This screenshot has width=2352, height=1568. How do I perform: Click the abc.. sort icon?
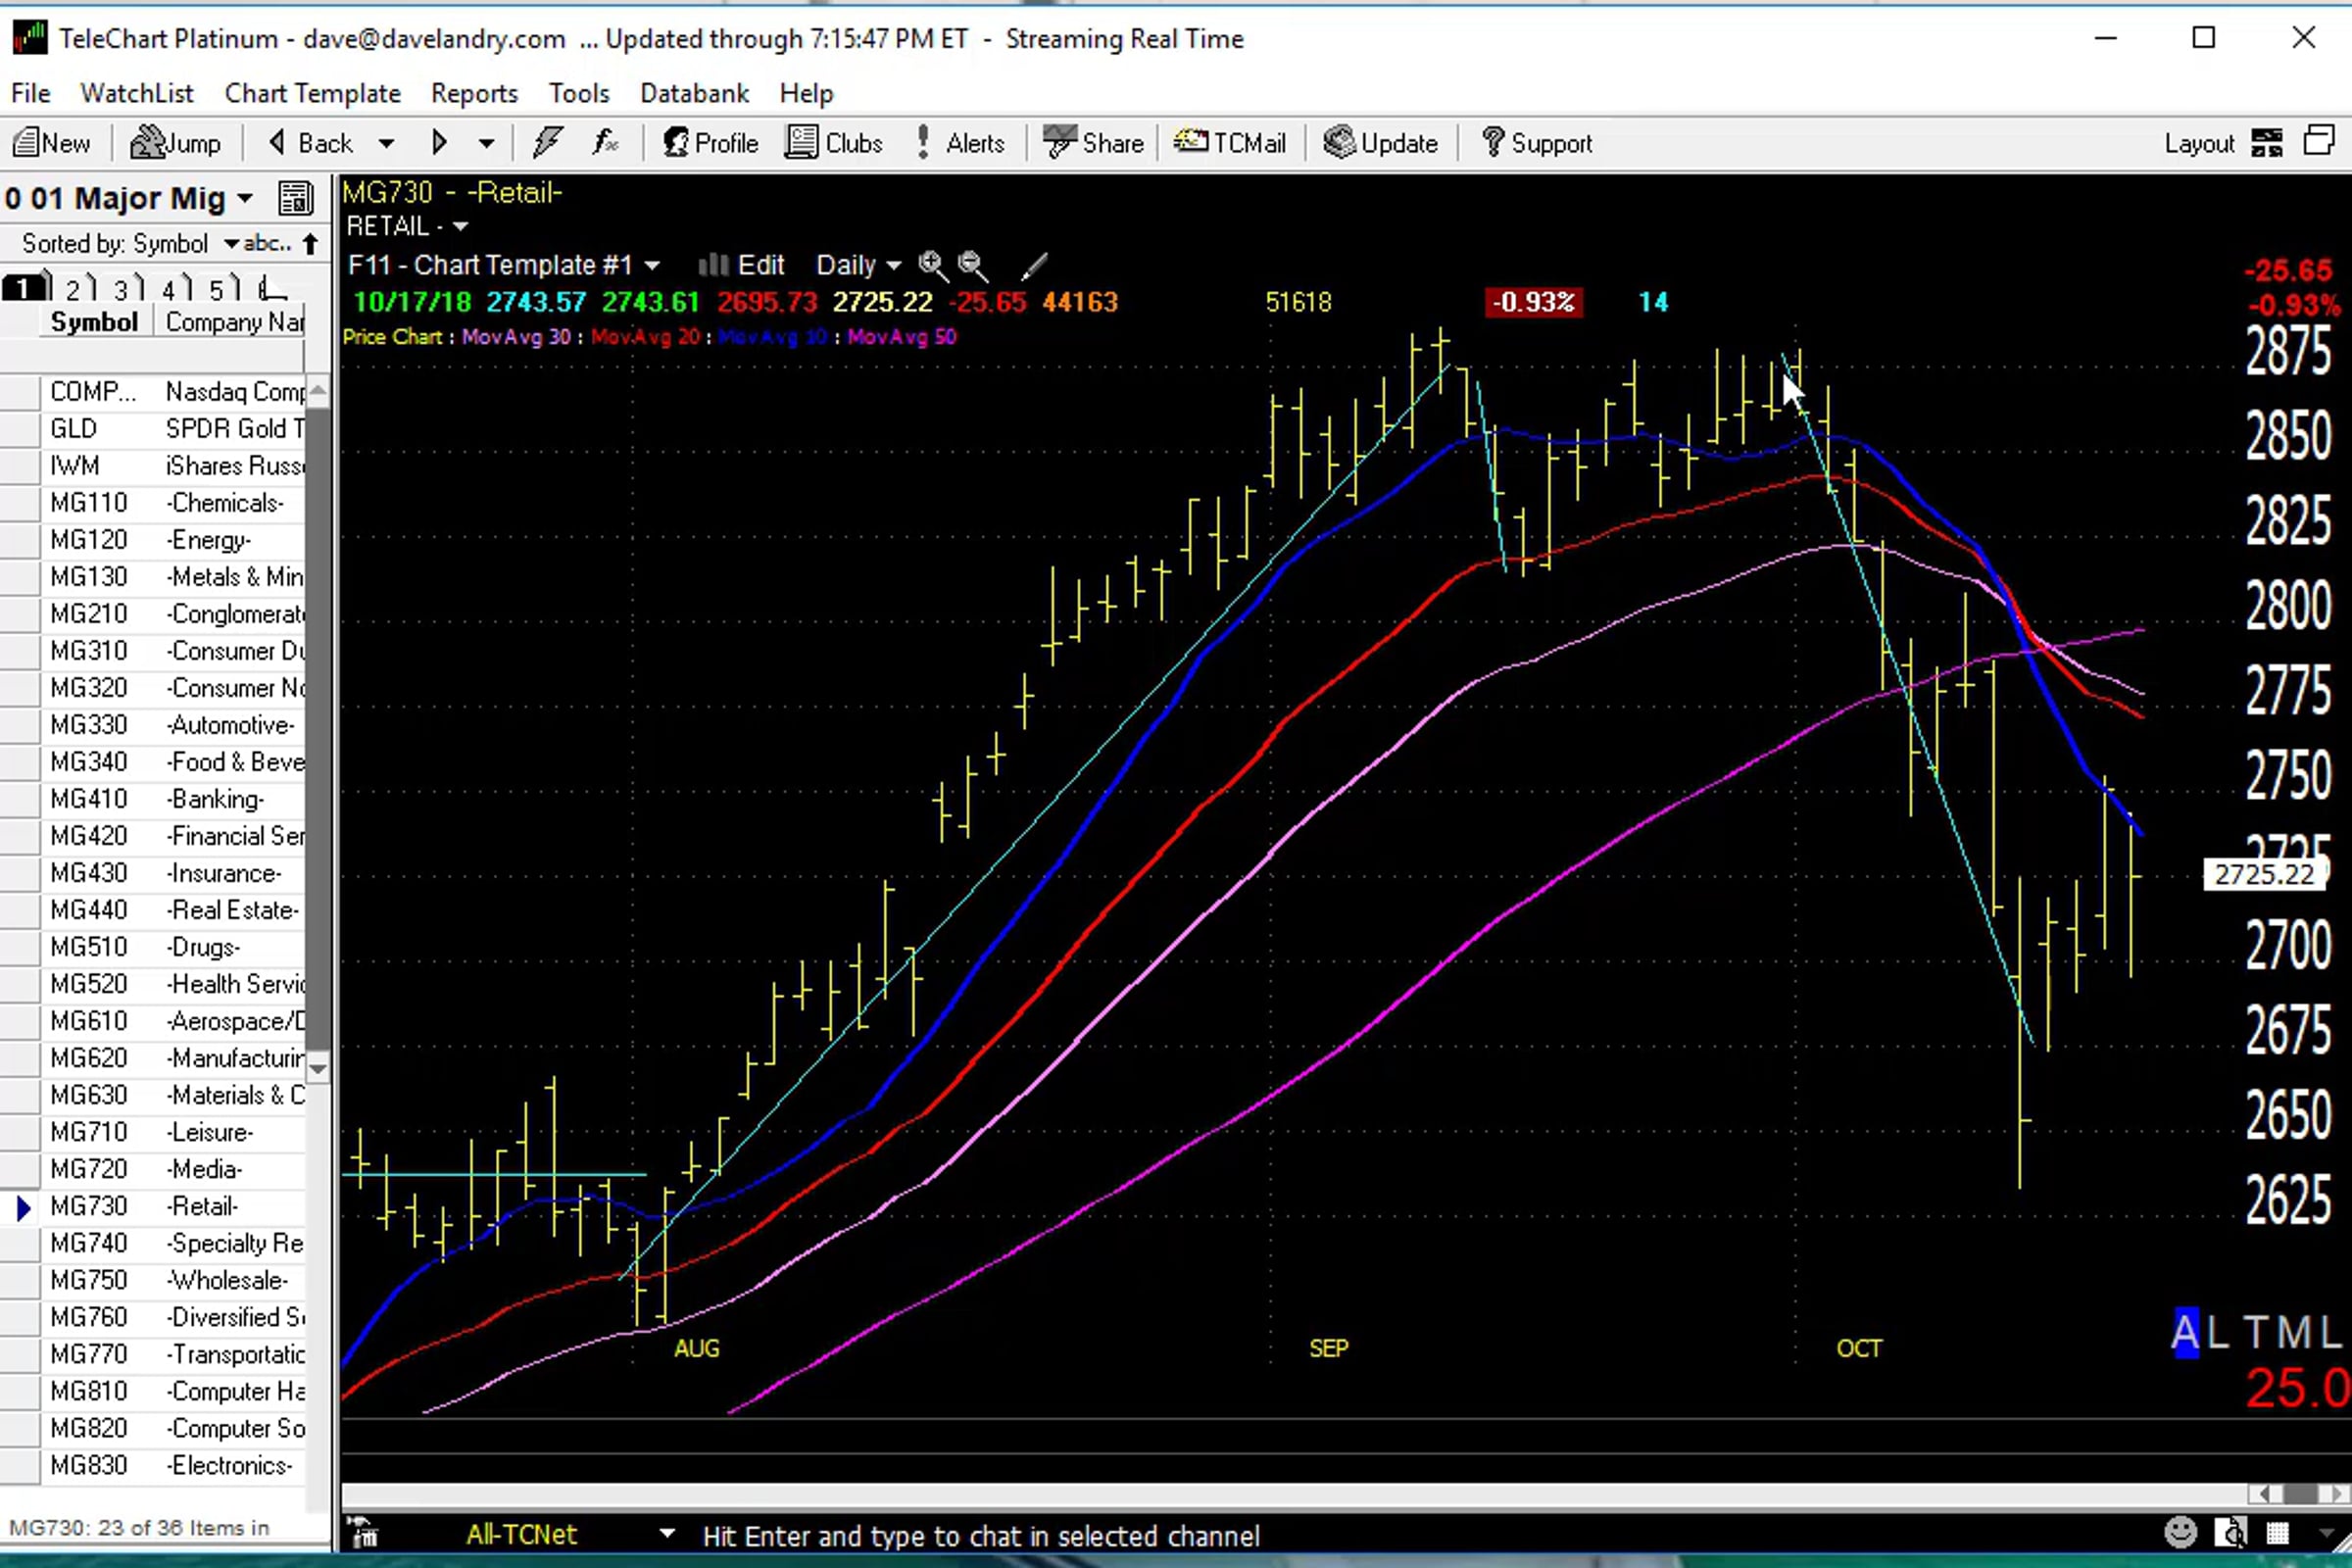(267, 243)
